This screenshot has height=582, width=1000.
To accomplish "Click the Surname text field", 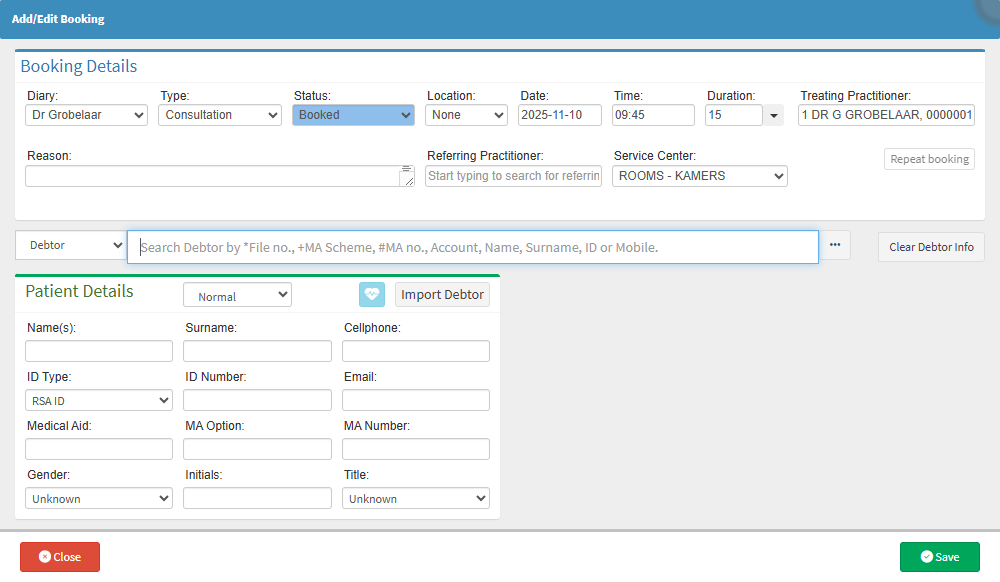I will [x=257, y=351].
